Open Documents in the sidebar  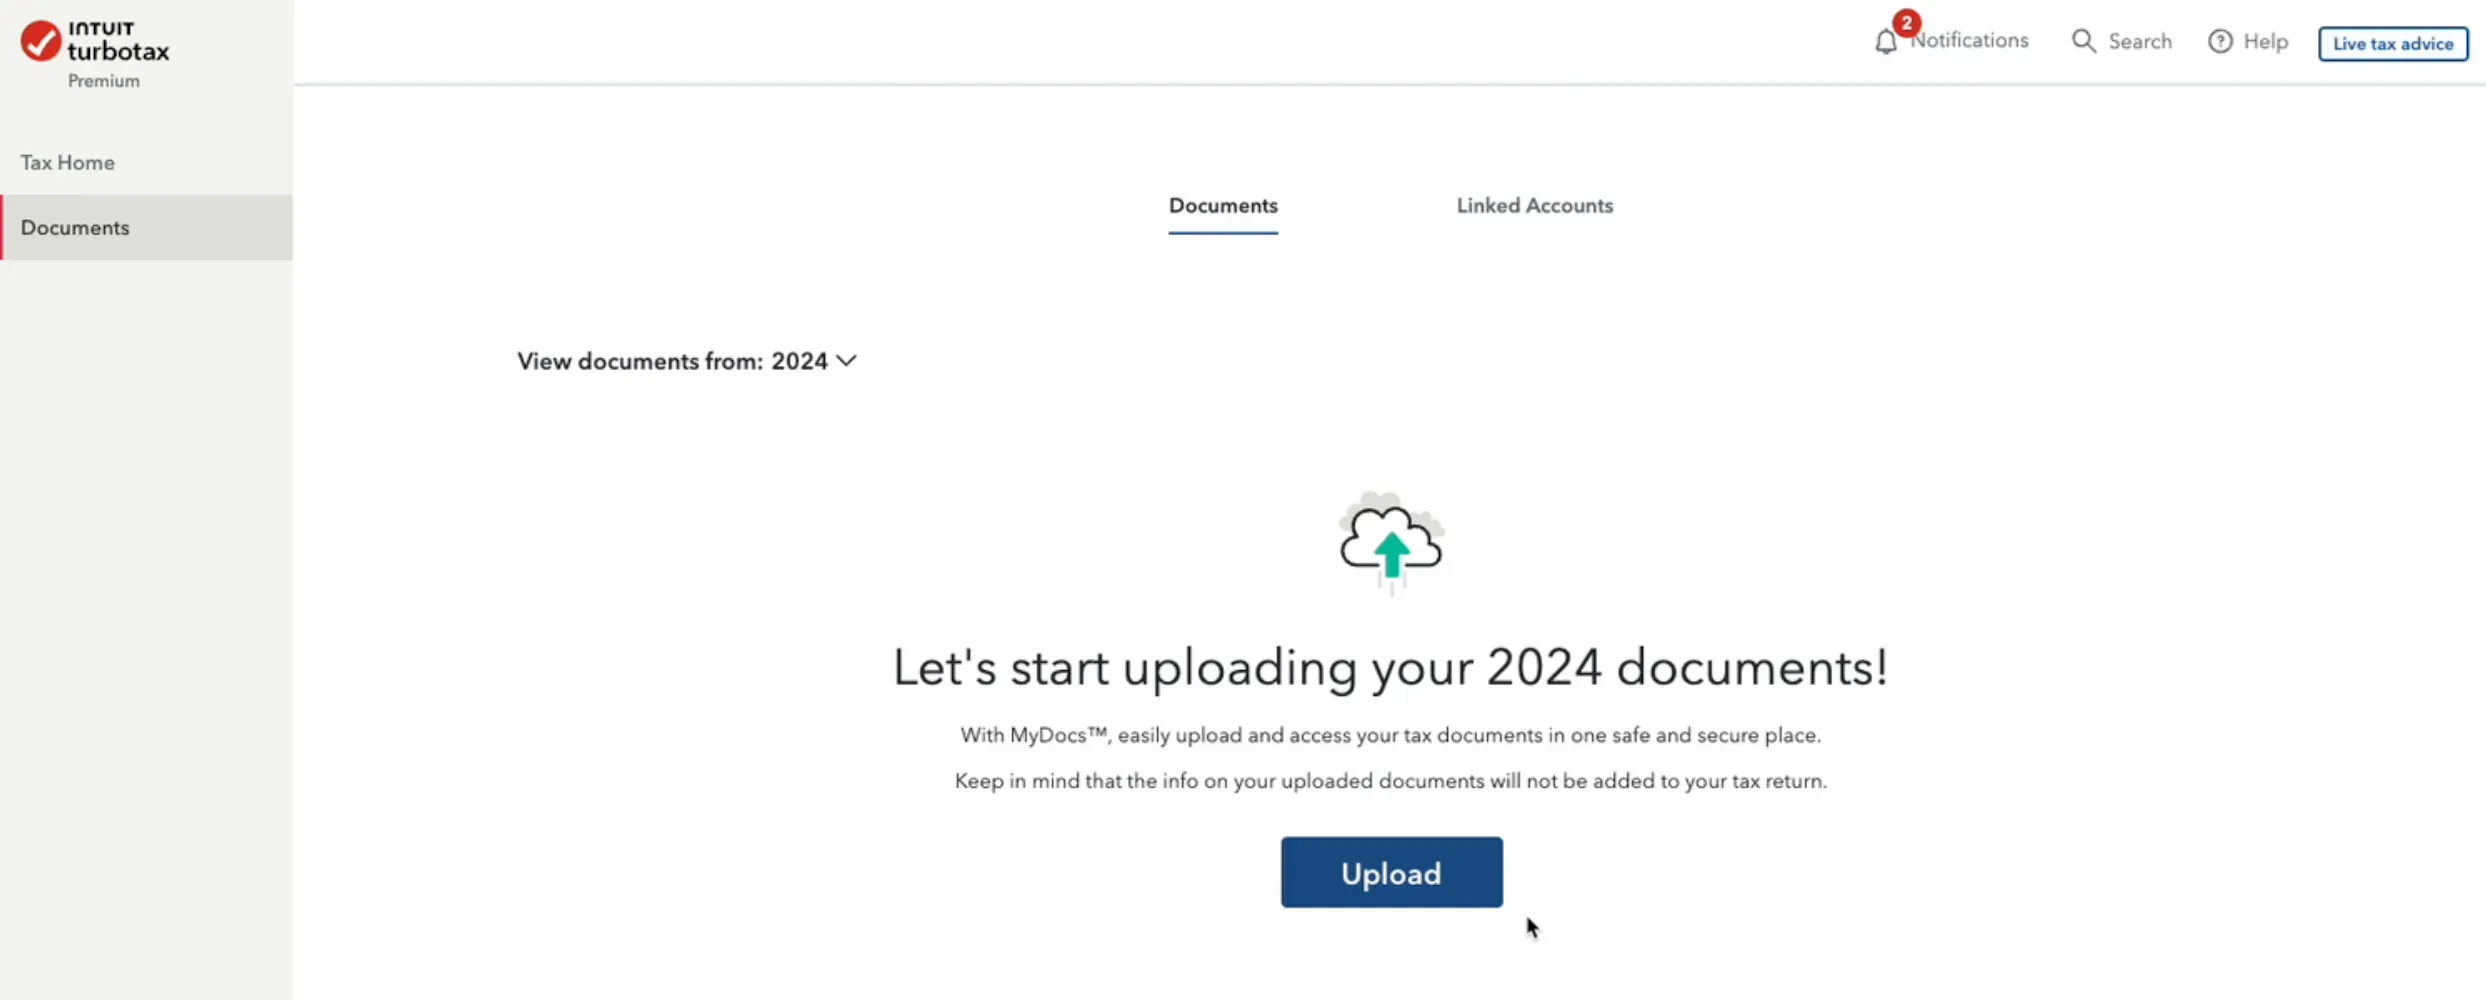(x=146, y=228)
